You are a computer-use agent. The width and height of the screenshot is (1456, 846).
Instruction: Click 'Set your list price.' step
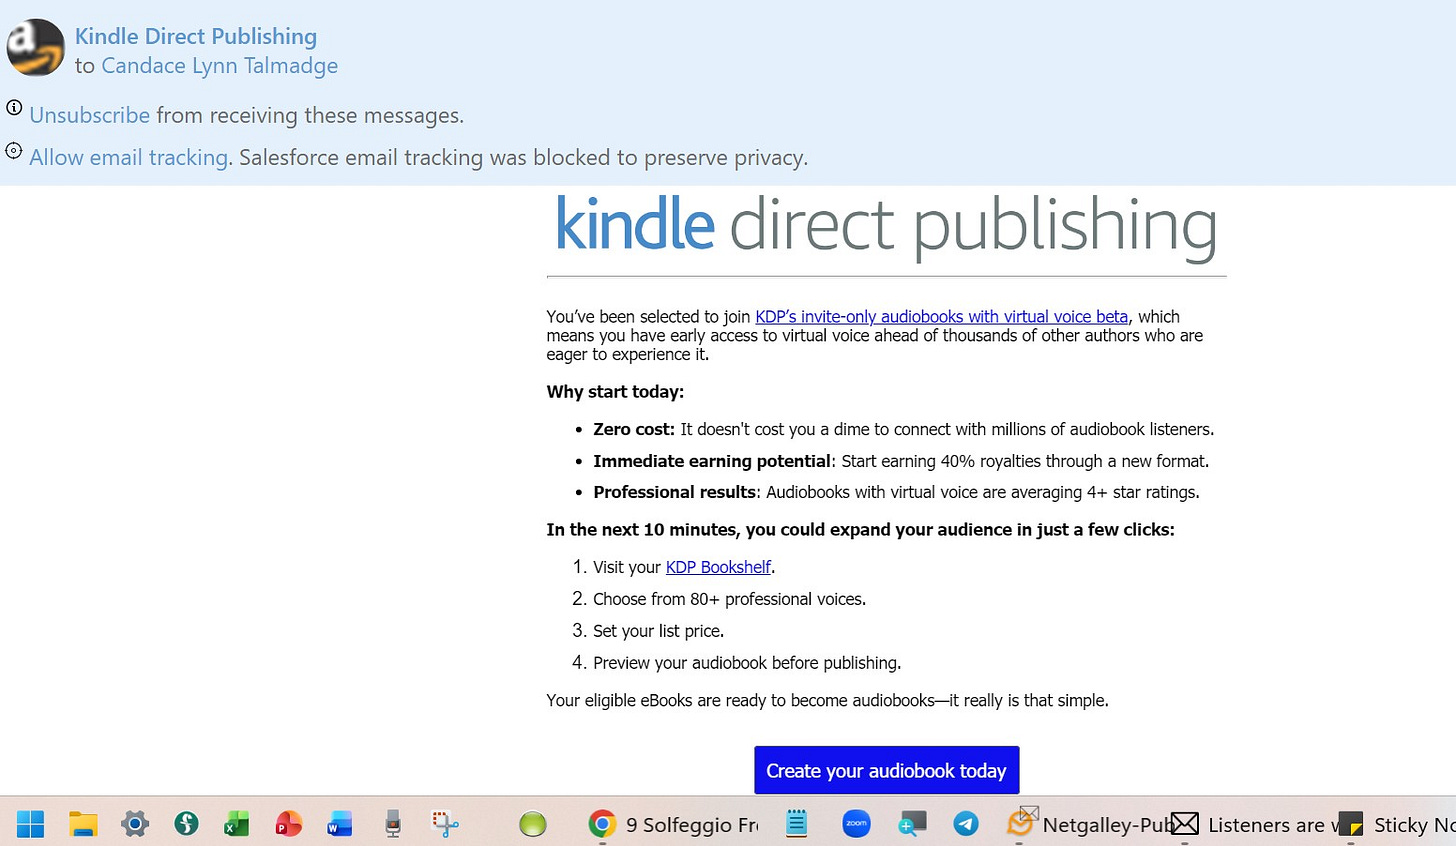coord(659,631)
